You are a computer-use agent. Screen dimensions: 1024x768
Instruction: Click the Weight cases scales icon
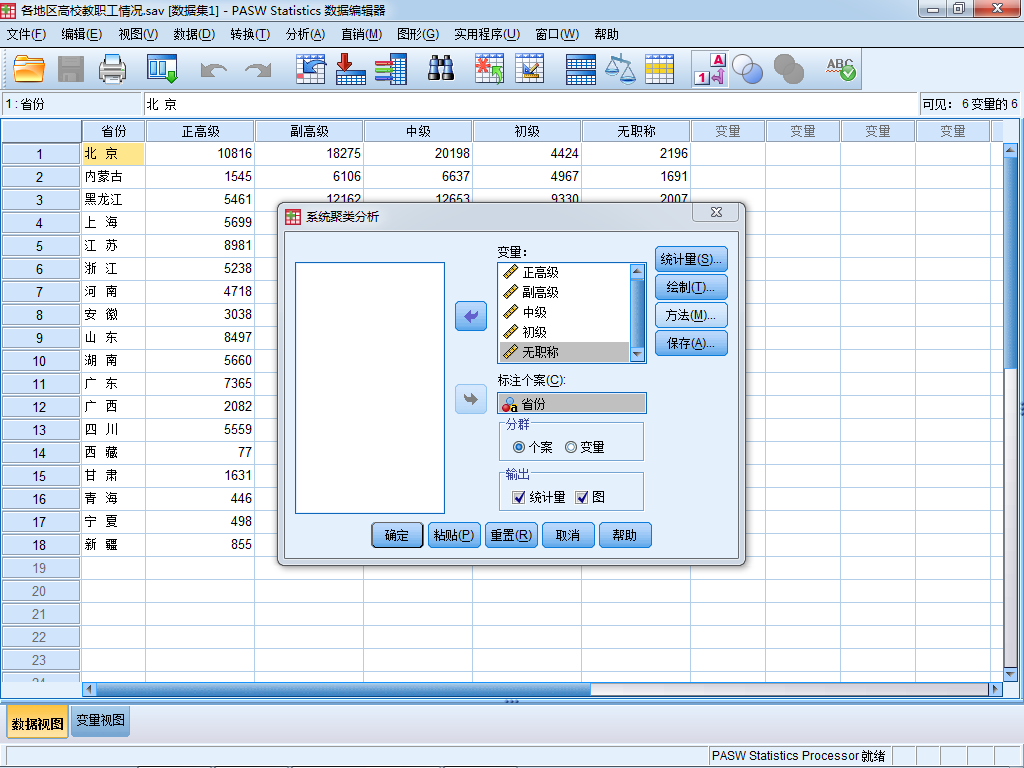tap(620, 69)
